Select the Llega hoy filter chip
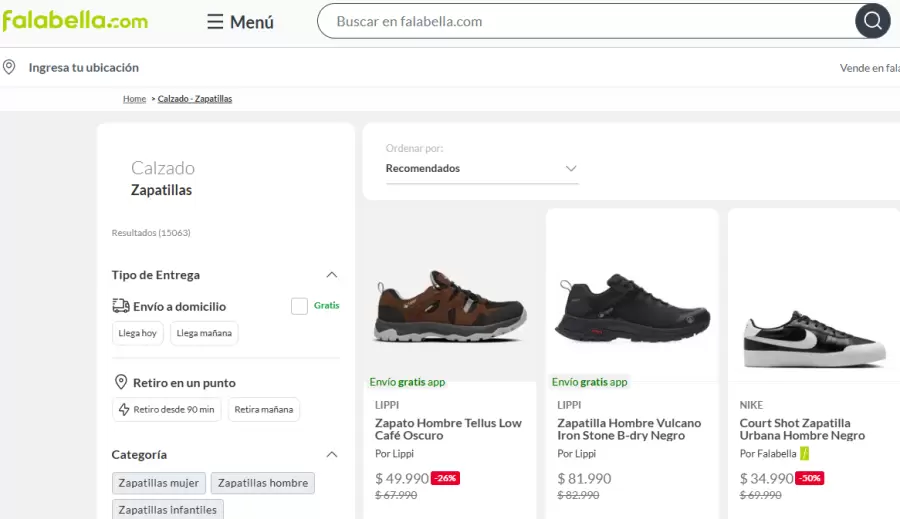900x519 pixels. pos(137,333)
